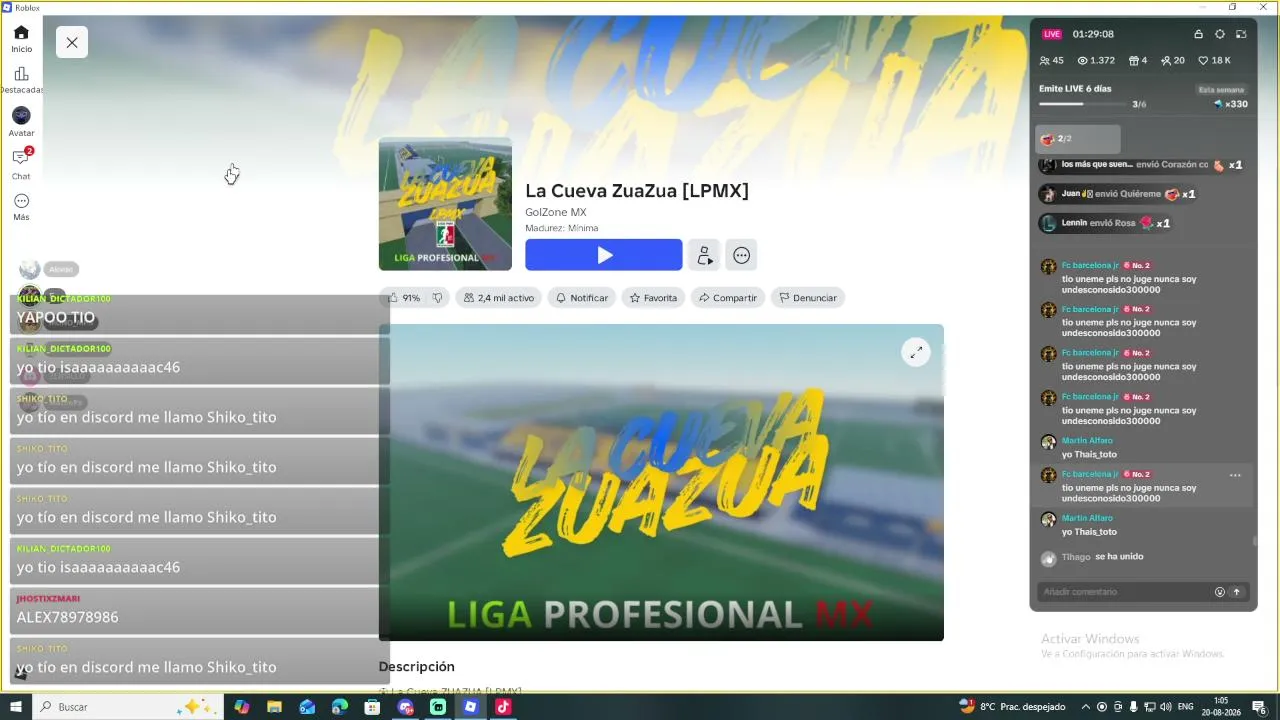Screen dimensions: 1280x720
Task: Open the weather widget showing 8°C
Action: 1012,707
